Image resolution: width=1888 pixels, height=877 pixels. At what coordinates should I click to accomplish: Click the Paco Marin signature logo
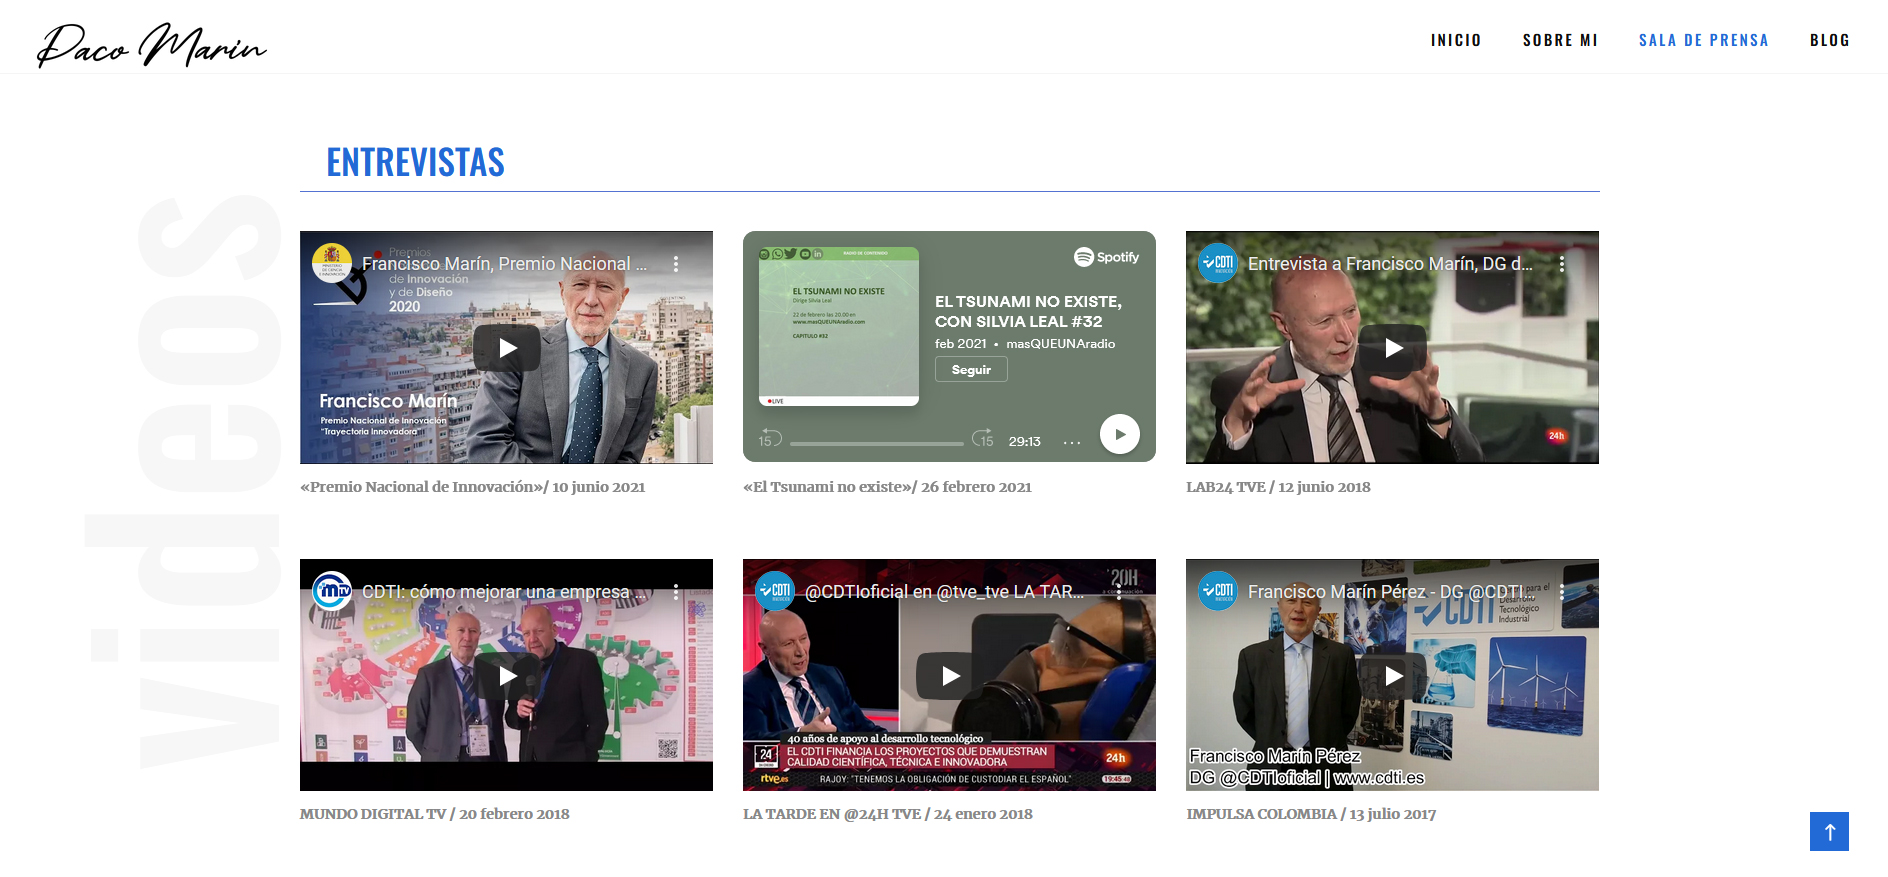[x=152, y=45]
